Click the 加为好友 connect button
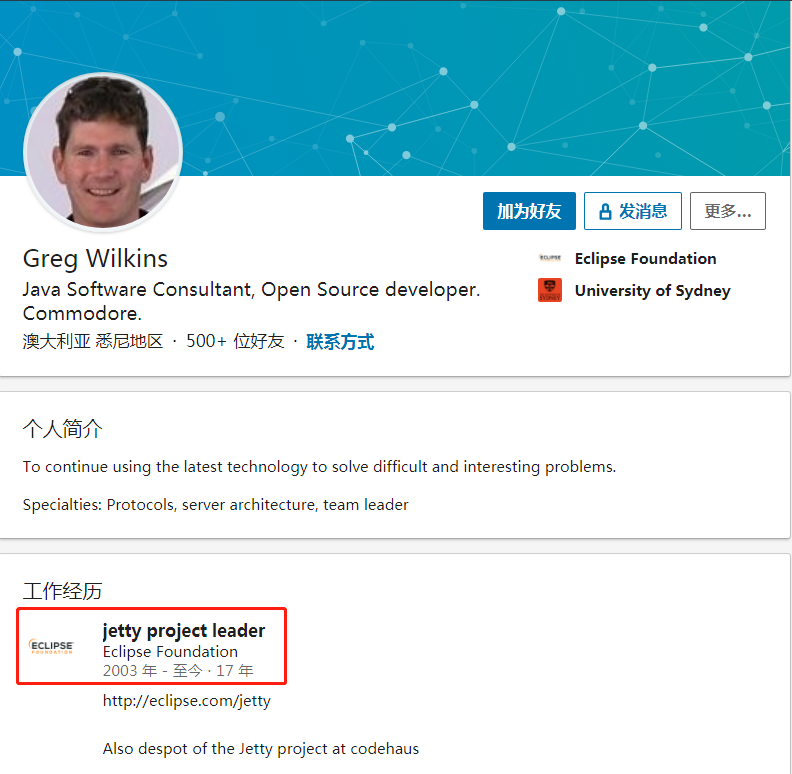Image resolution: width=792 pixels, height=774 pixels. [529, 211]
